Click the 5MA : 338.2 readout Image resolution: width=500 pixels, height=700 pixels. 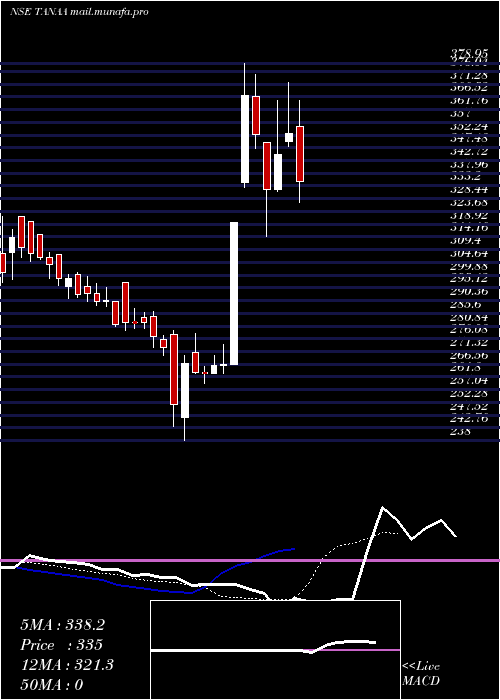click(62, 625)
